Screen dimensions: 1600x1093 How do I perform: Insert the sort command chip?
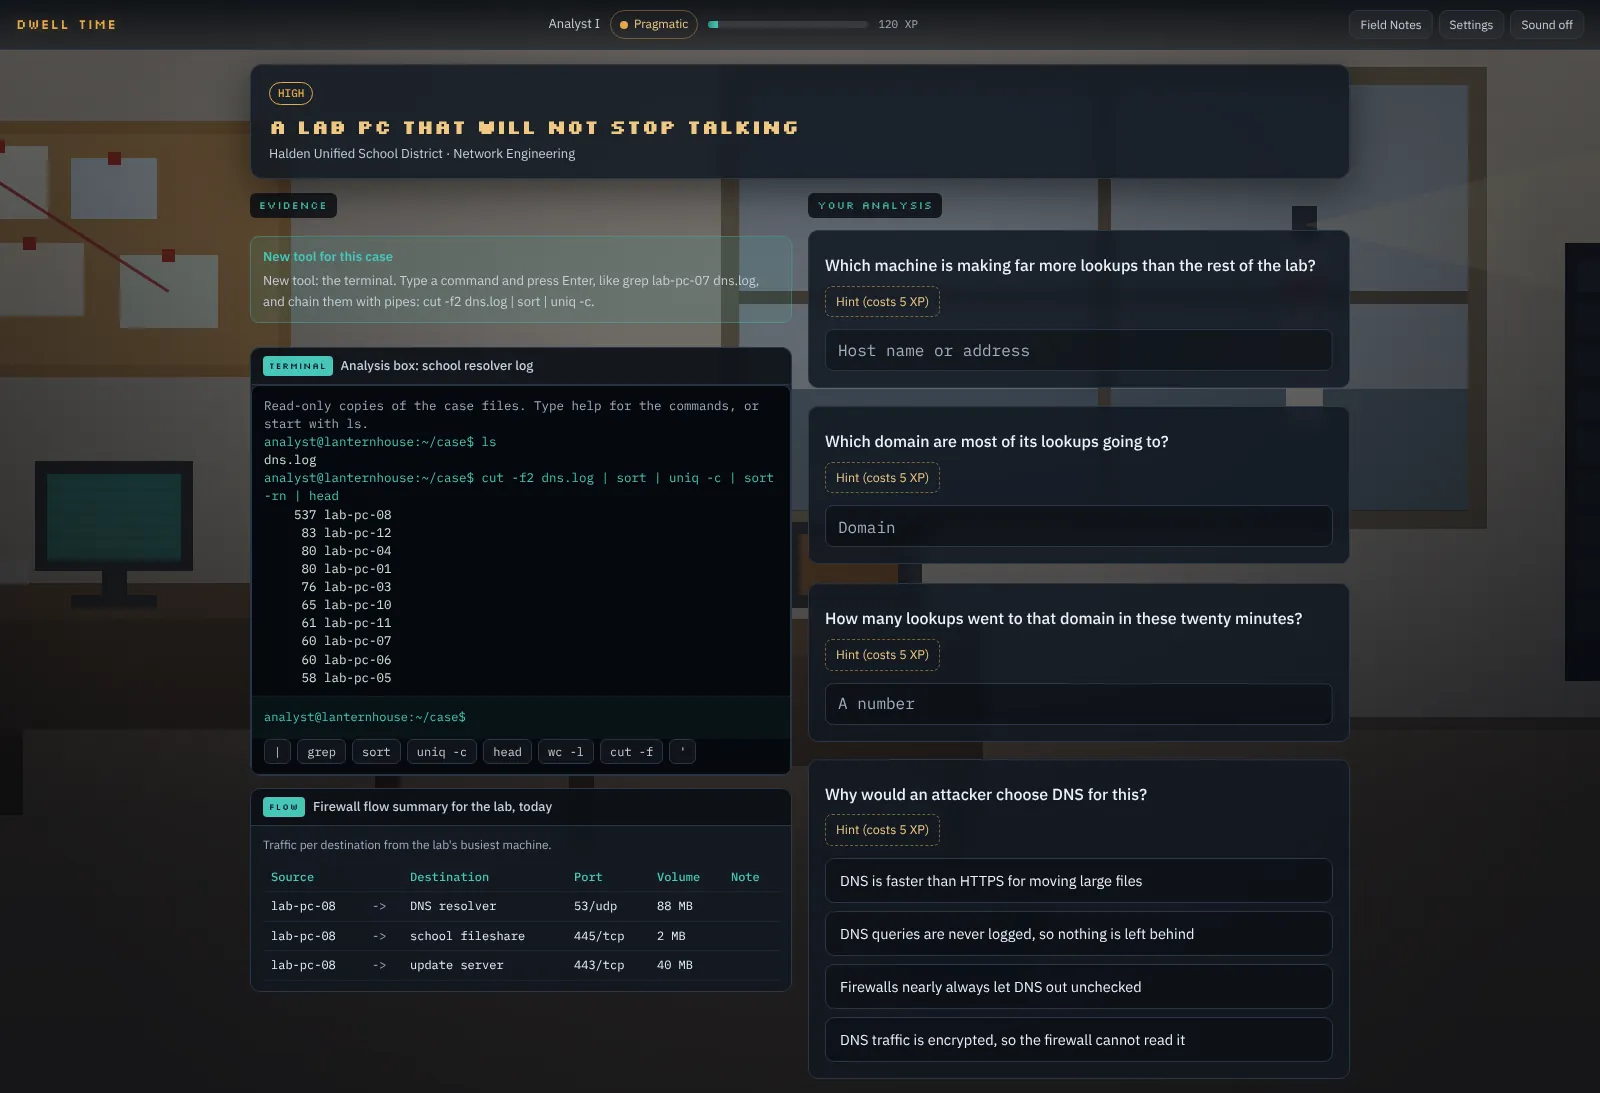tap(376, 752)
